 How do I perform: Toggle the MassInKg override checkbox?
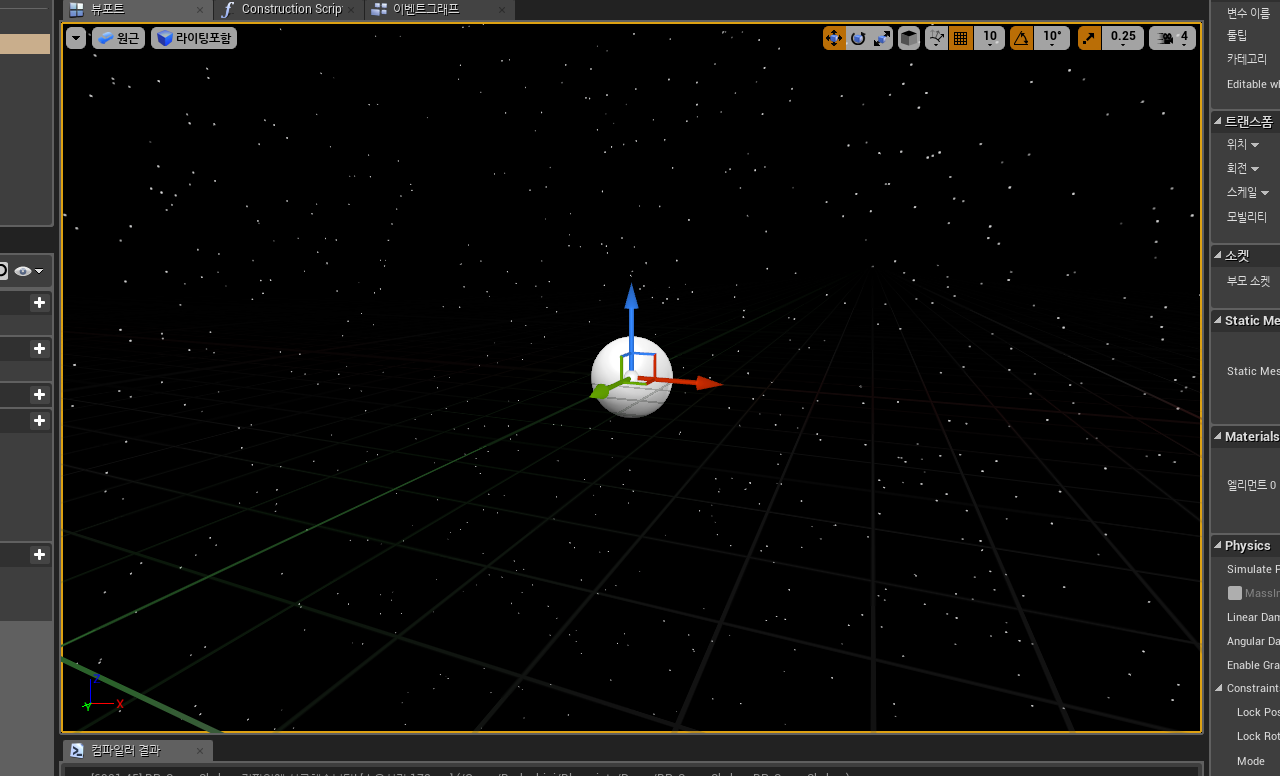[x=1235, y=593]
